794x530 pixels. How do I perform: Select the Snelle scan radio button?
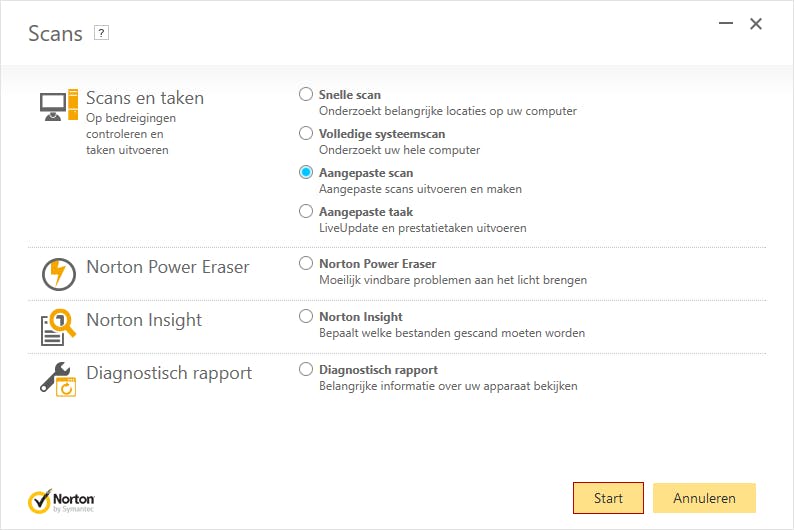pyautogui.click(x=306, y=94)
